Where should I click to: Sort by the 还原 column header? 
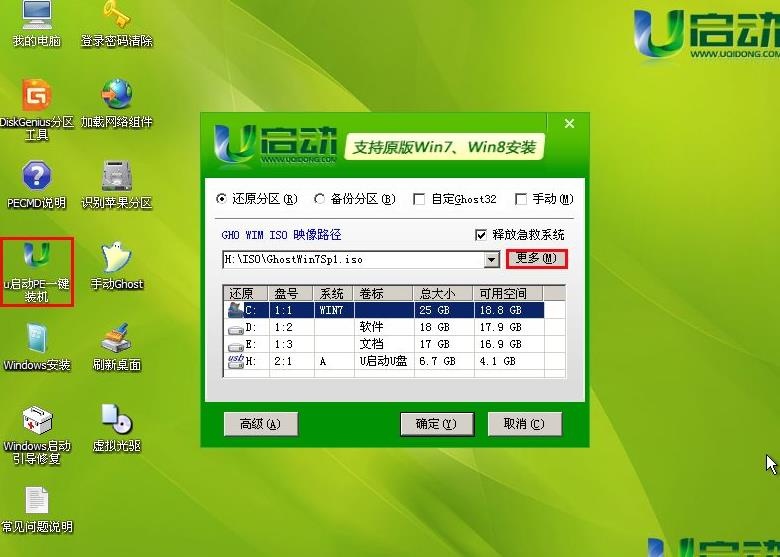click(x=246, y=293)
